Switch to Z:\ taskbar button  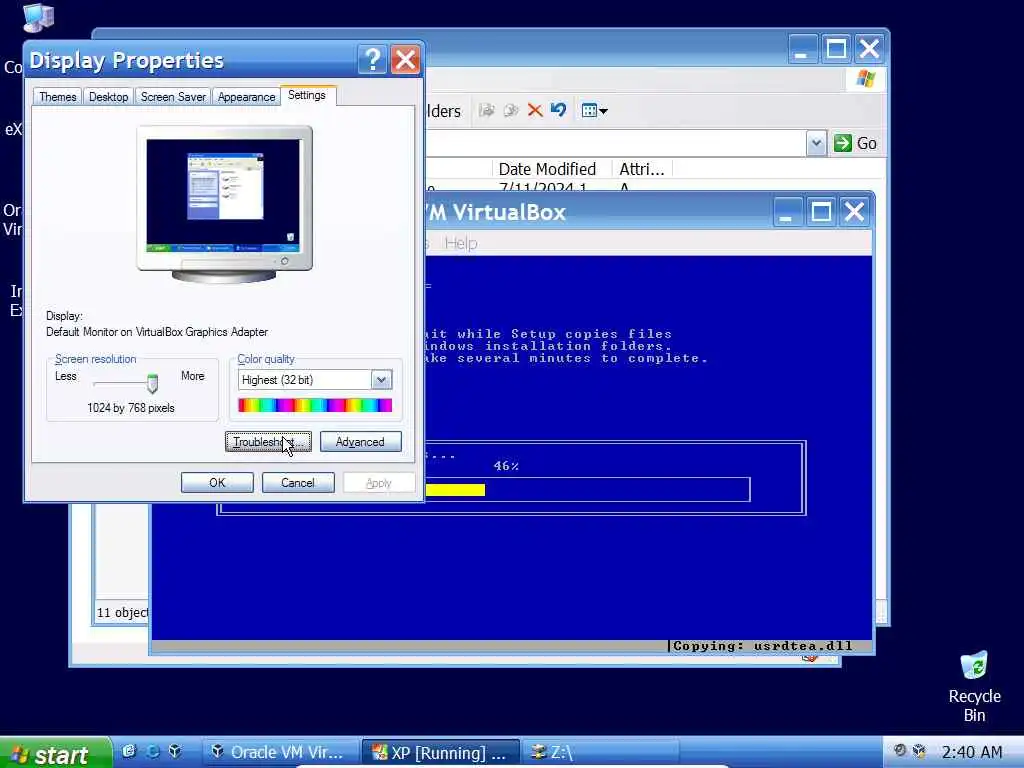point(601,753)
